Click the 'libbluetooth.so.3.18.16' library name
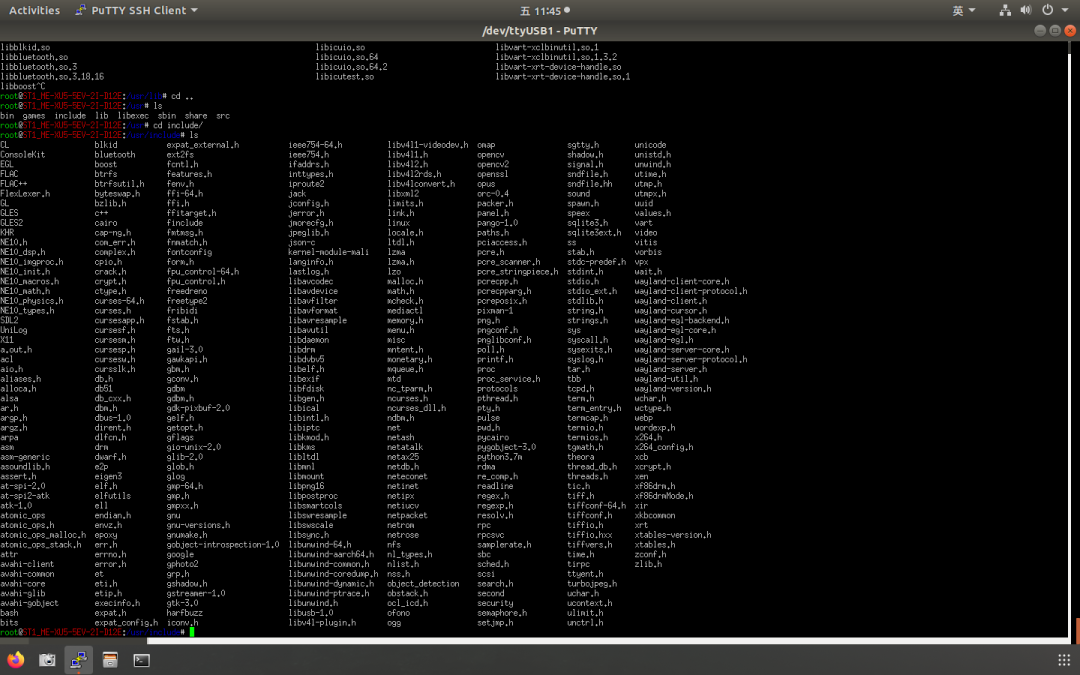1080x675 pixels. pos(52,76)
